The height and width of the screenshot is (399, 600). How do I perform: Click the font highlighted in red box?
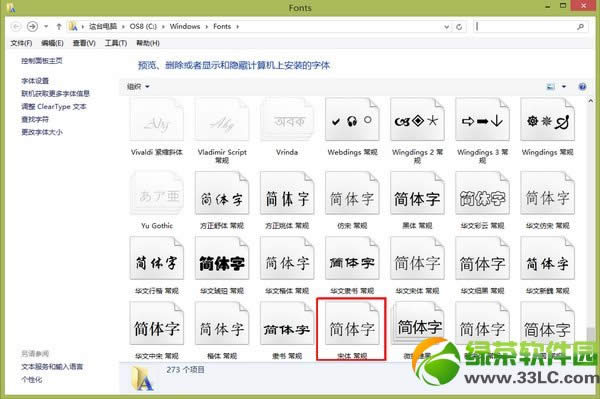click(352, 329)
